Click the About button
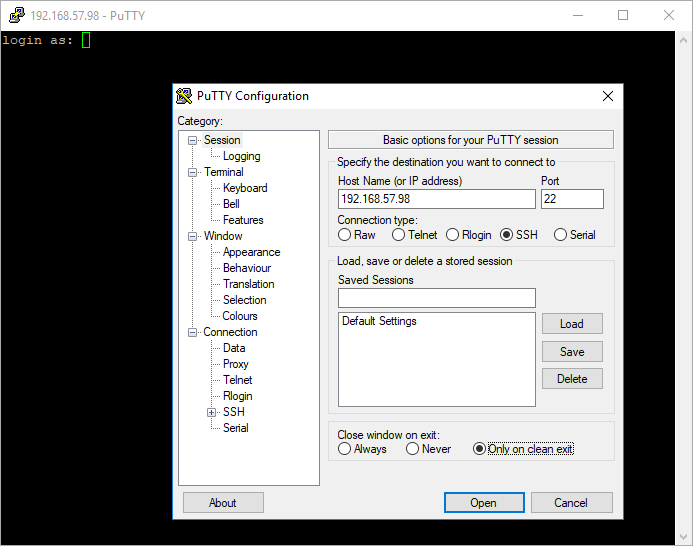 [x=223, y=503]
